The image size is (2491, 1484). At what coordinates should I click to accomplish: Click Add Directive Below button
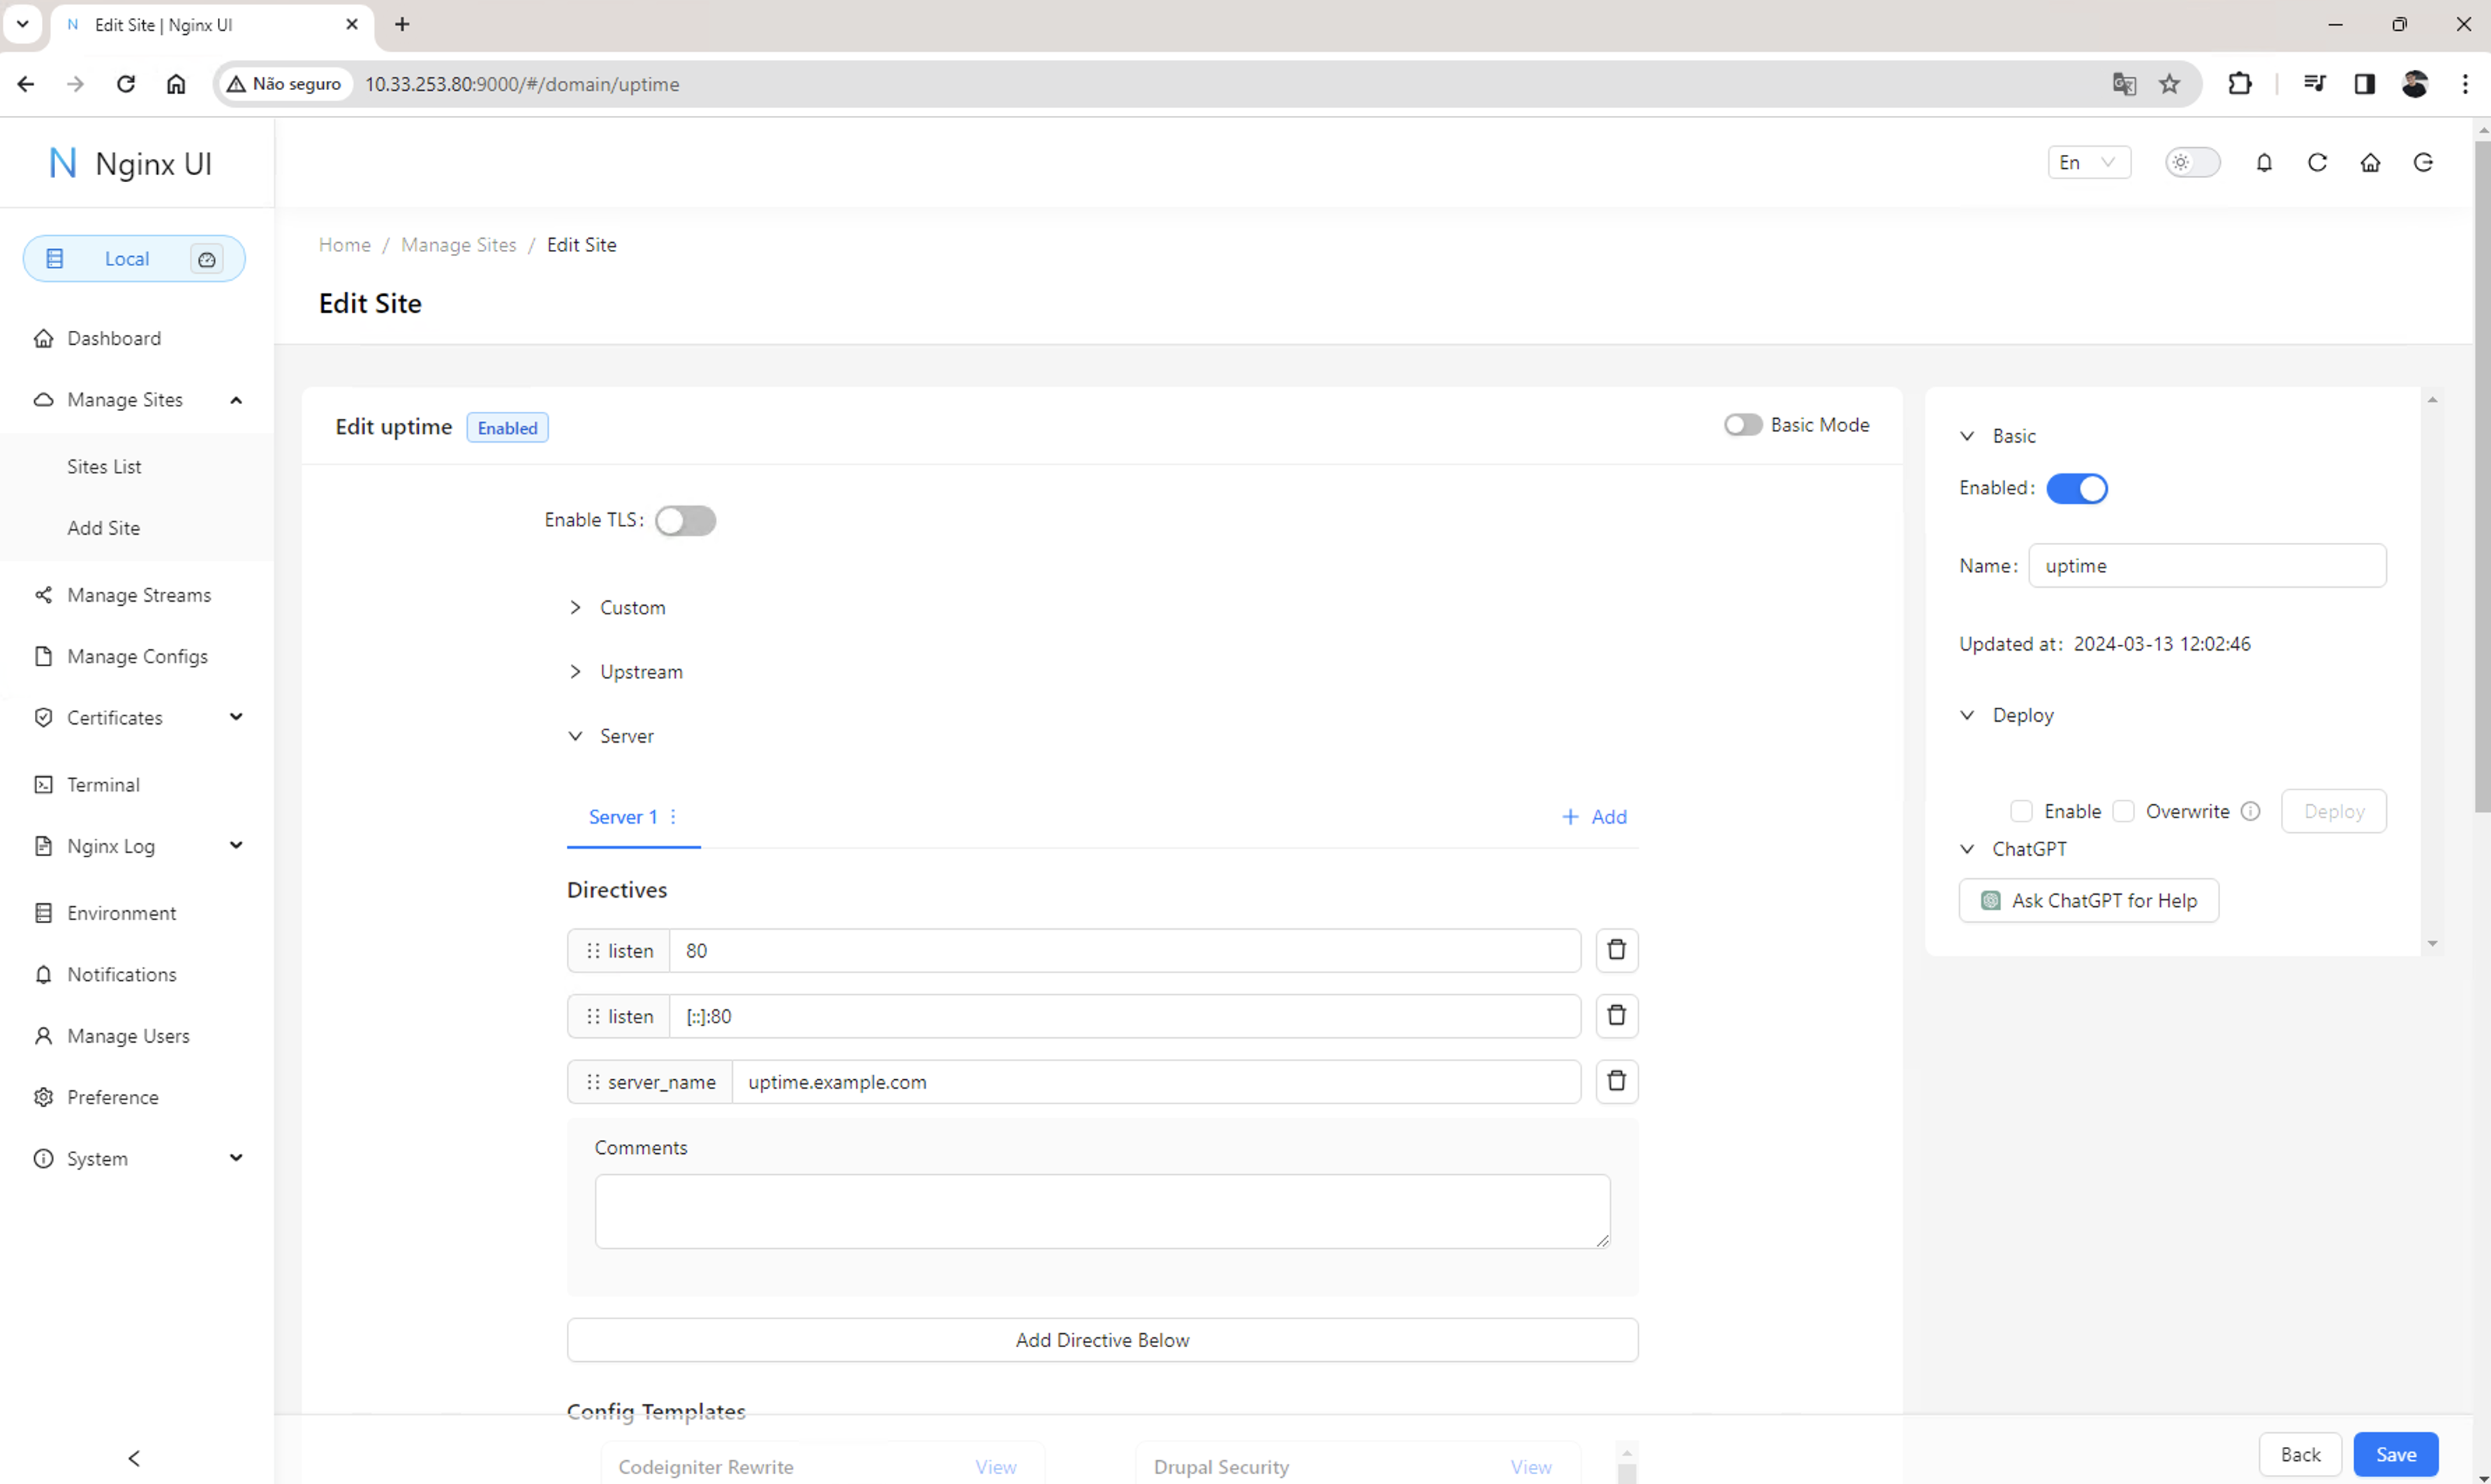(x=1102, y=1340)
